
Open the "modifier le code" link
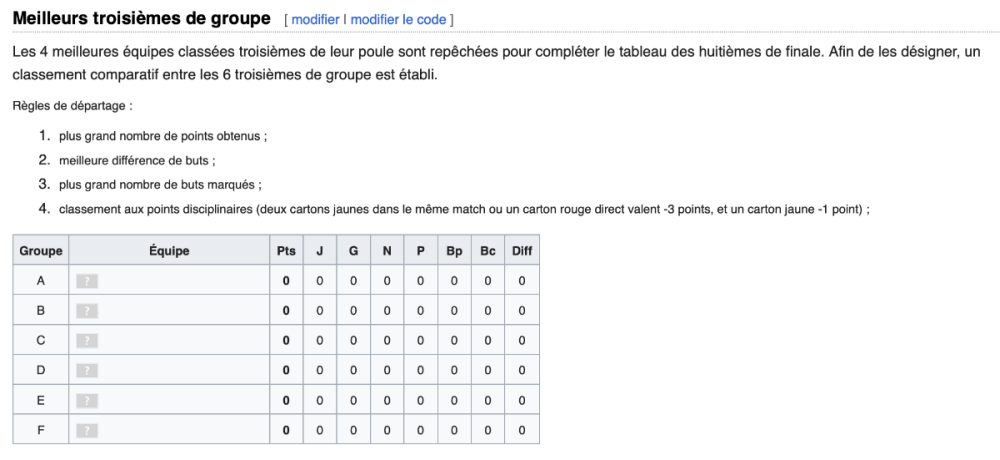[399, 20]
